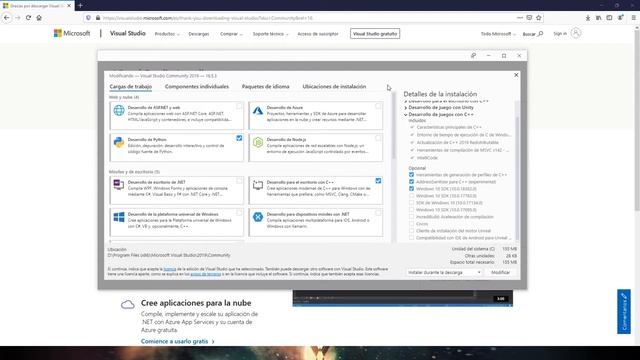Switch to Paquetes de idioma tab
The width and height of the screenshot is (640, 360).
pos(265,87)
